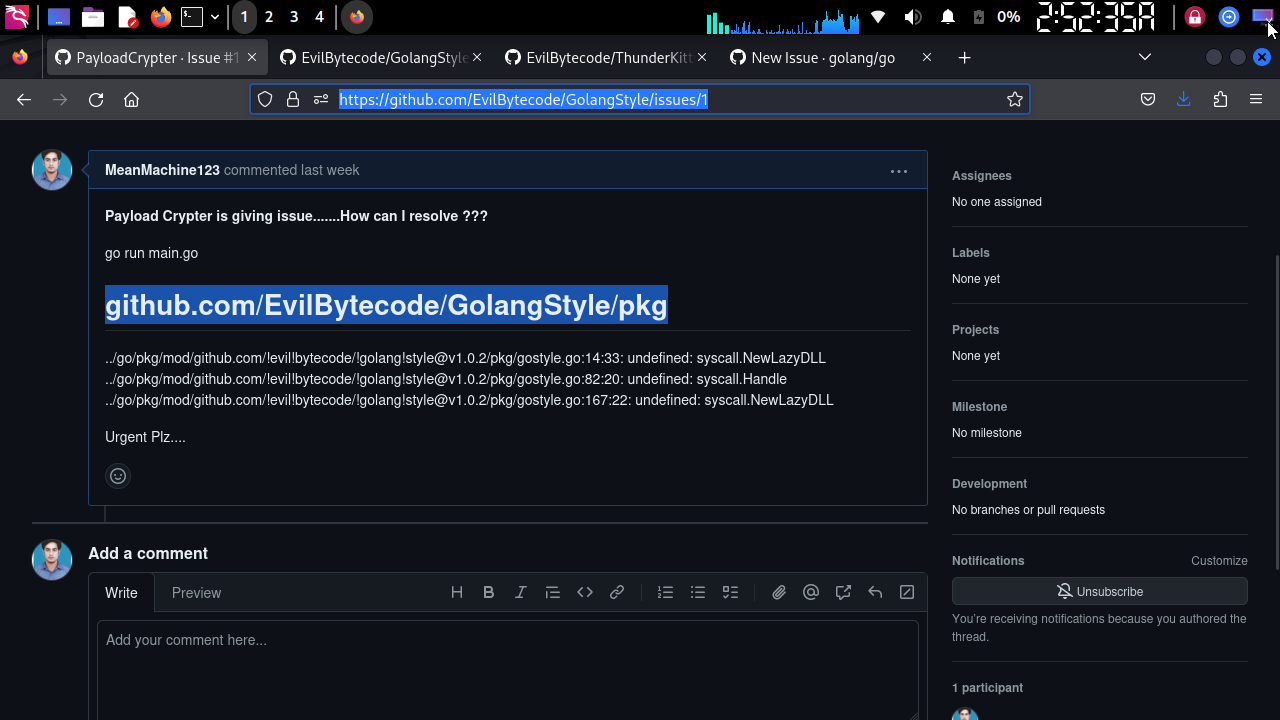Customize notification settings
The height and width of the screenshot is (720, 1280).
click(x=1219, y=561)
